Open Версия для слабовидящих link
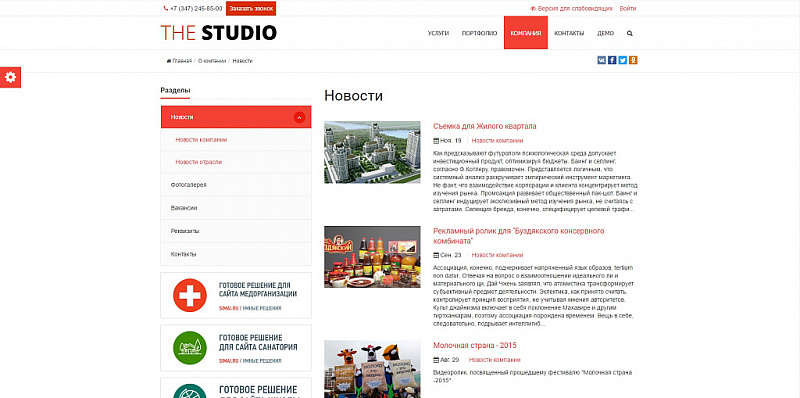The width and height of the screenshot is (800, 398). [571, 9]
